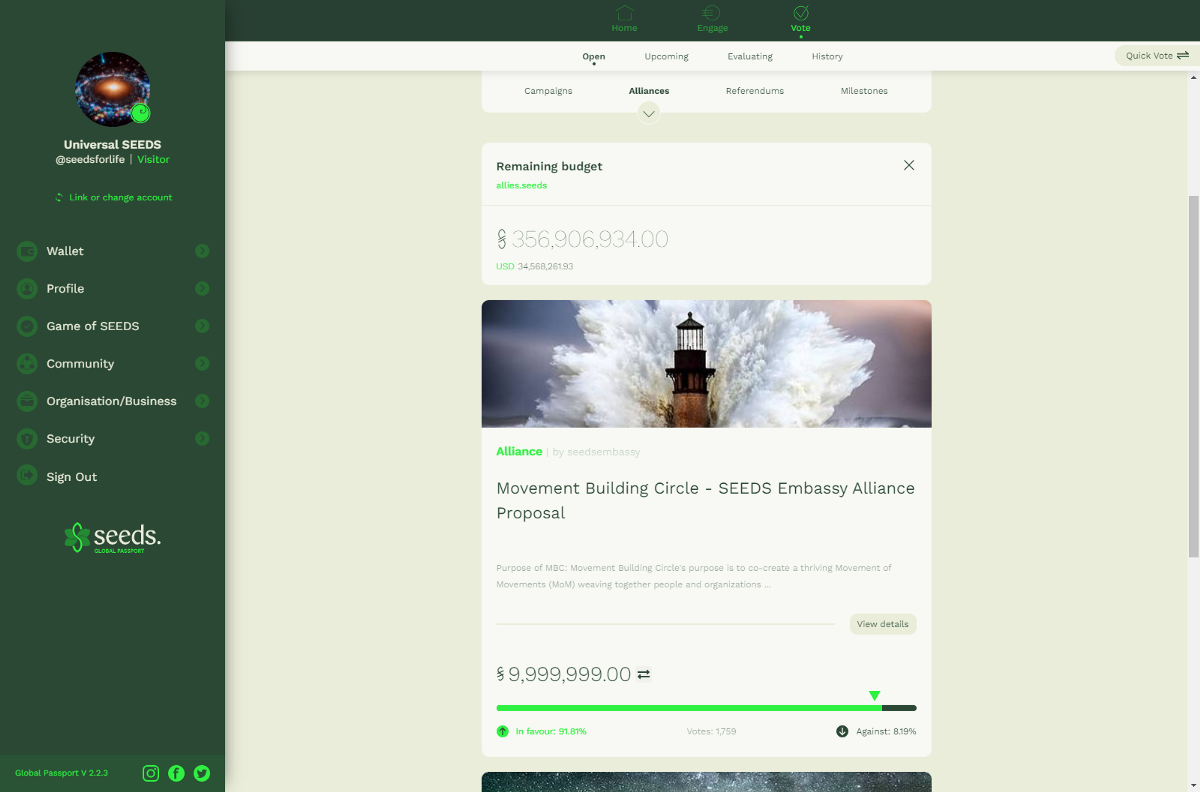The width and height of the screenshot is (1200, 792).
Task: Click the Quick Vote button
Action: point(1157,56)
